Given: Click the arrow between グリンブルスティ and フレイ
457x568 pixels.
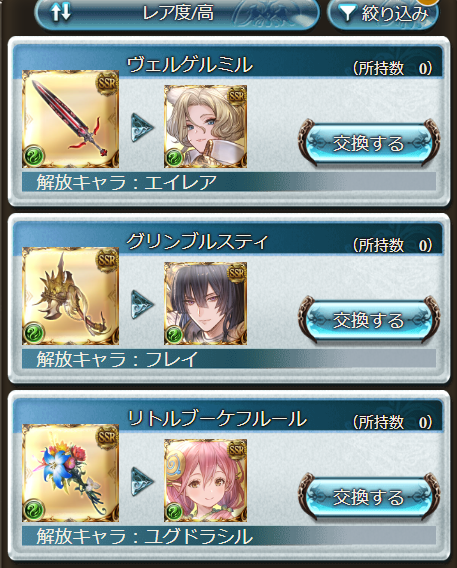Looking at the screenshot, I should (142, 304).
